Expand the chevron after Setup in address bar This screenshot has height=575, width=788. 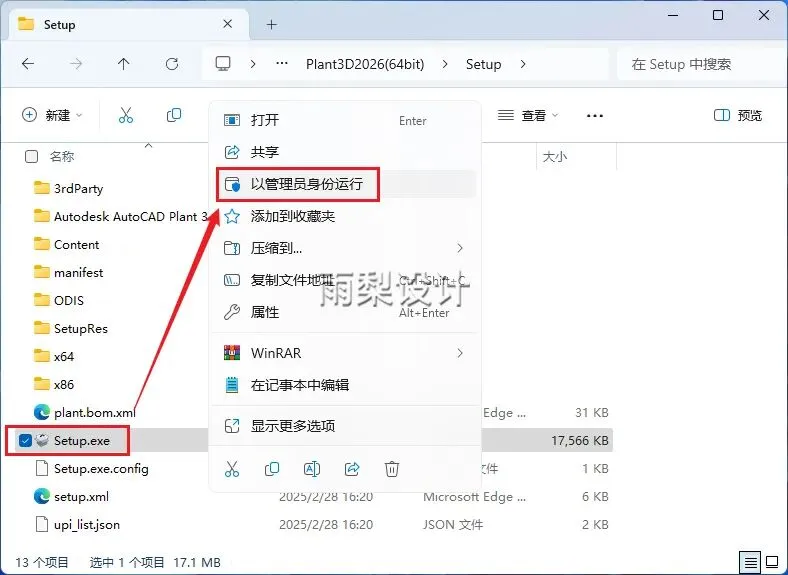[523, 64]
